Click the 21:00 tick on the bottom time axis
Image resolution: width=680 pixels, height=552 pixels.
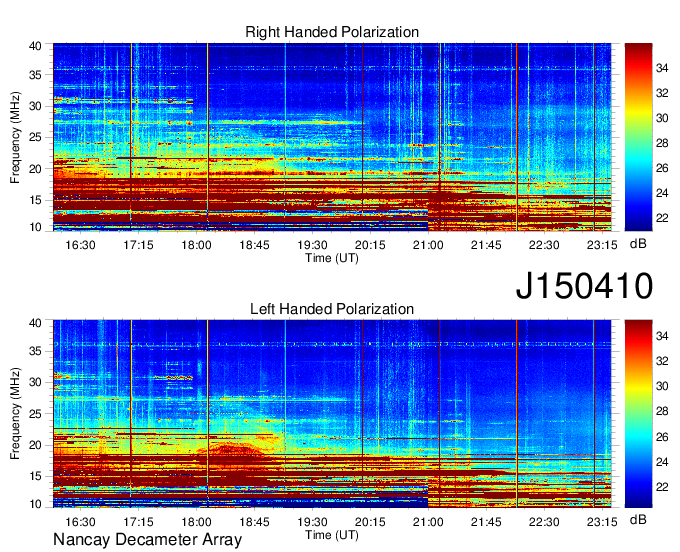428,522
